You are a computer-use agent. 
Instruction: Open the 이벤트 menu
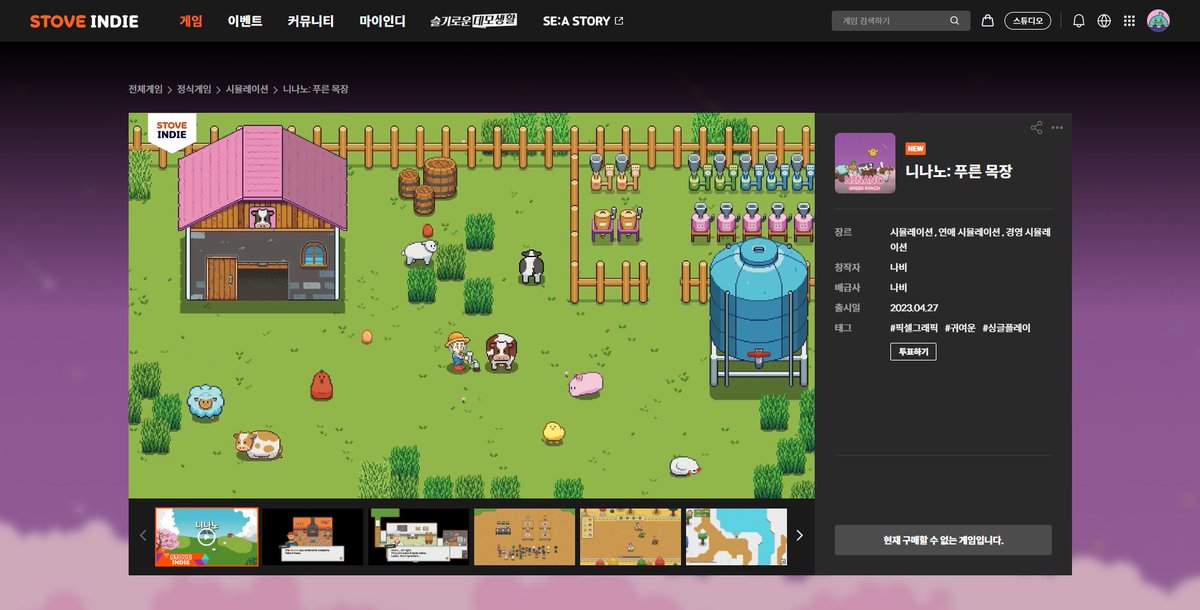tap(245, 21)
